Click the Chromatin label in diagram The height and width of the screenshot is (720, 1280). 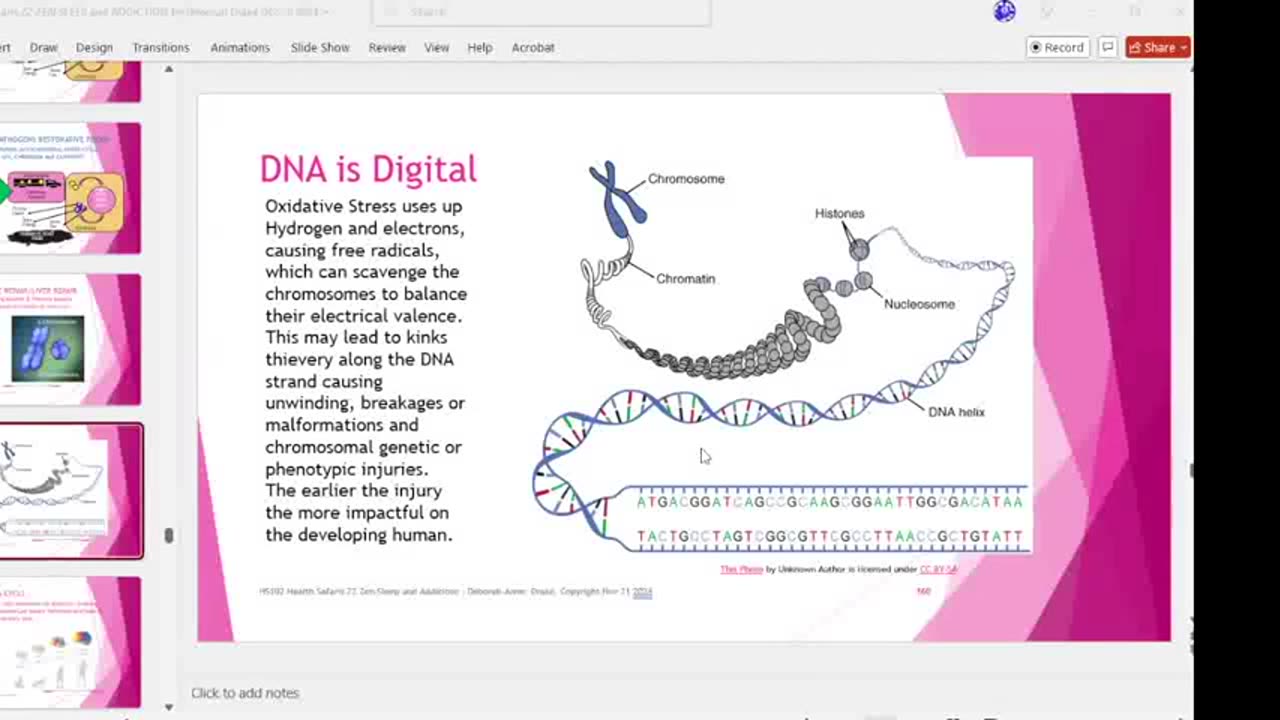click(x=685, y=279)
